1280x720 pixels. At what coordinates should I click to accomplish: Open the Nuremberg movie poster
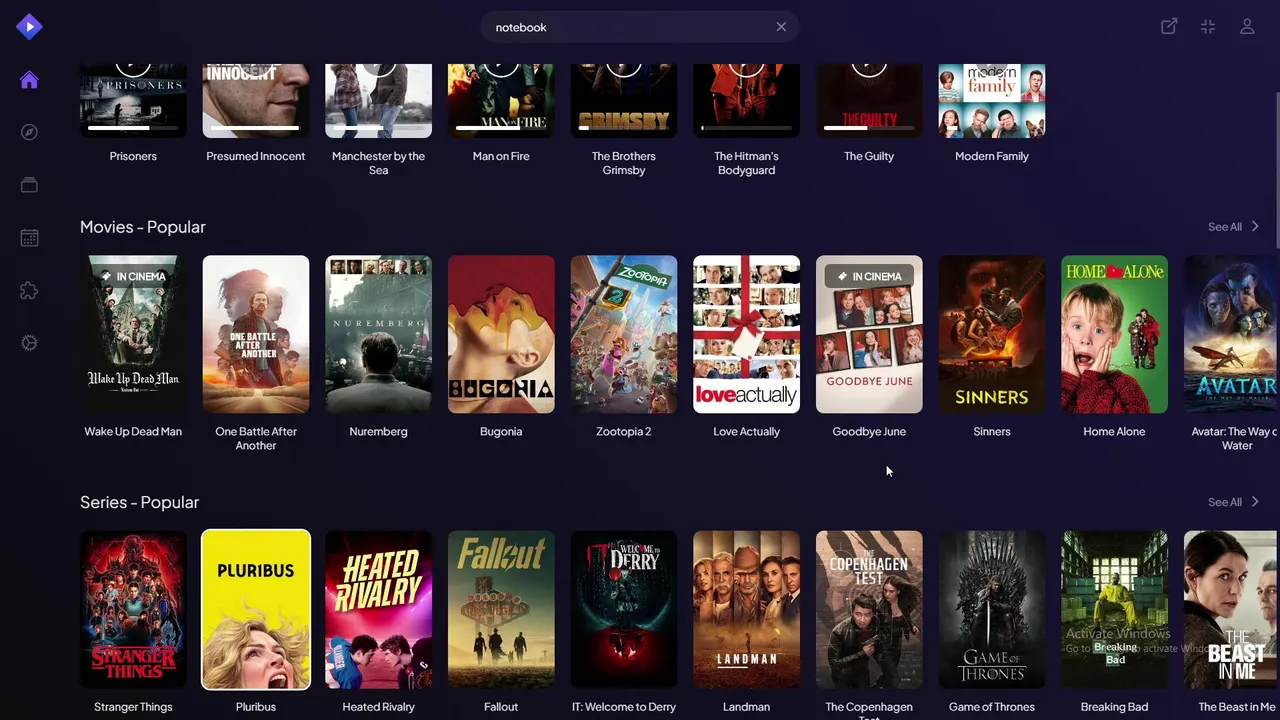pos(378,334)
